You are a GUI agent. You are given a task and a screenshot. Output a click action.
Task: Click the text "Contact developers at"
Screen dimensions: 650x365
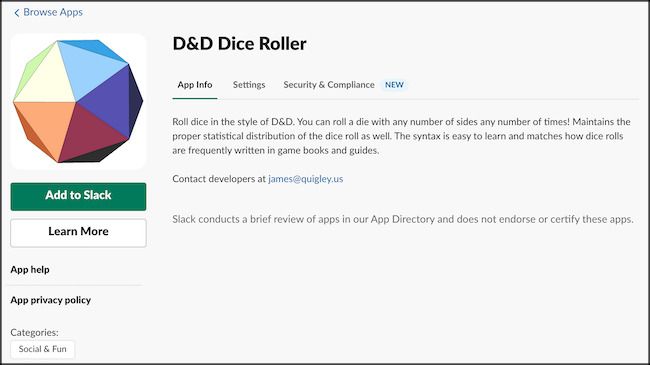point(219,179)
